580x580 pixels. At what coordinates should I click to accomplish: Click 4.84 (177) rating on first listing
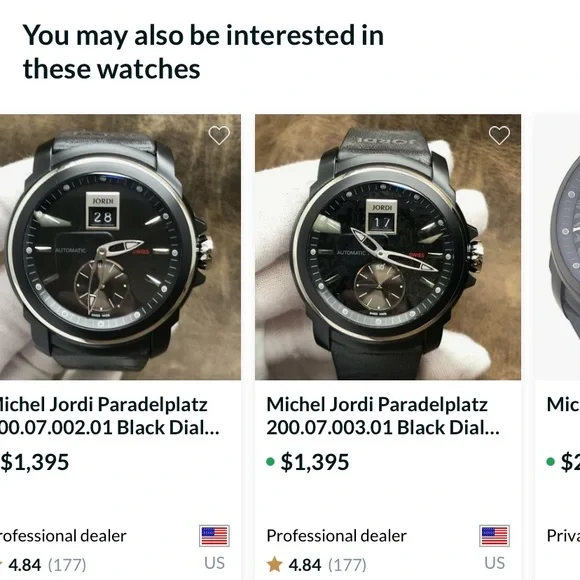[x=47, y=565]
